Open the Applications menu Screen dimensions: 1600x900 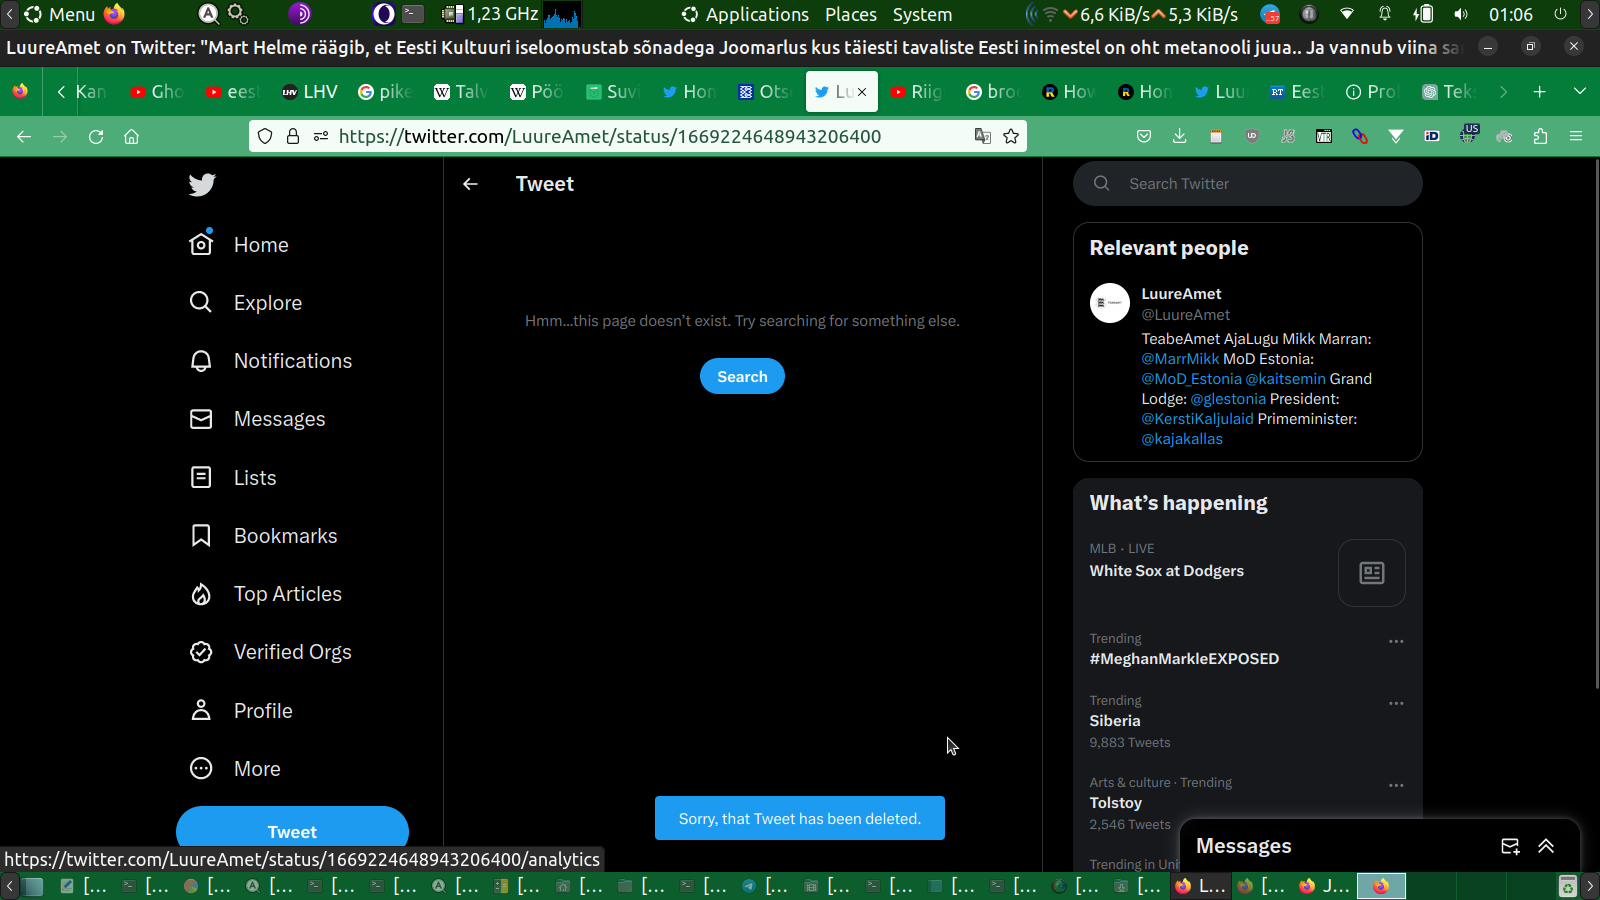coord(746,14)
